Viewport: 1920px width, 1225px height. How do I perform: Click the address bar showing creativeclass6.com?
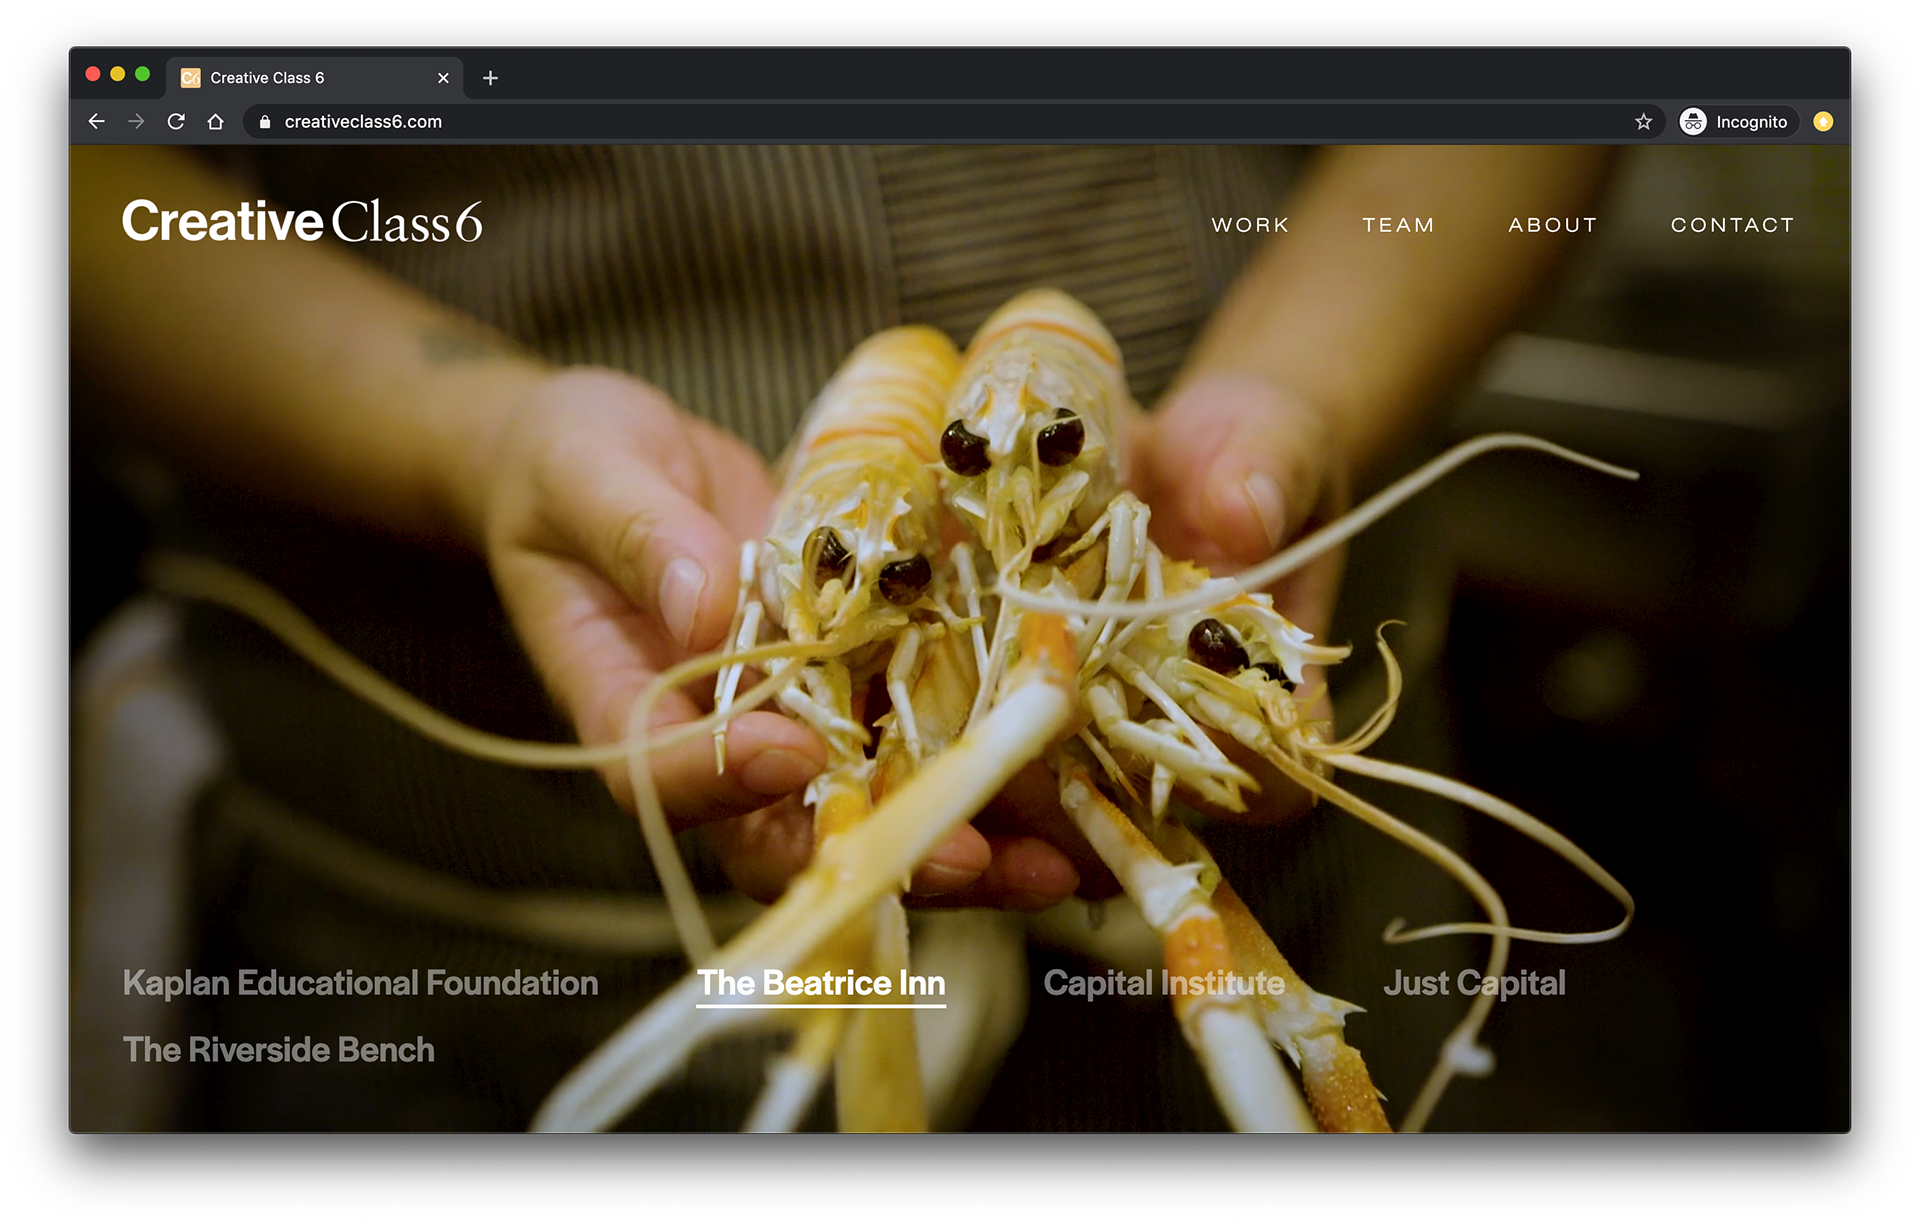[952, 121]
